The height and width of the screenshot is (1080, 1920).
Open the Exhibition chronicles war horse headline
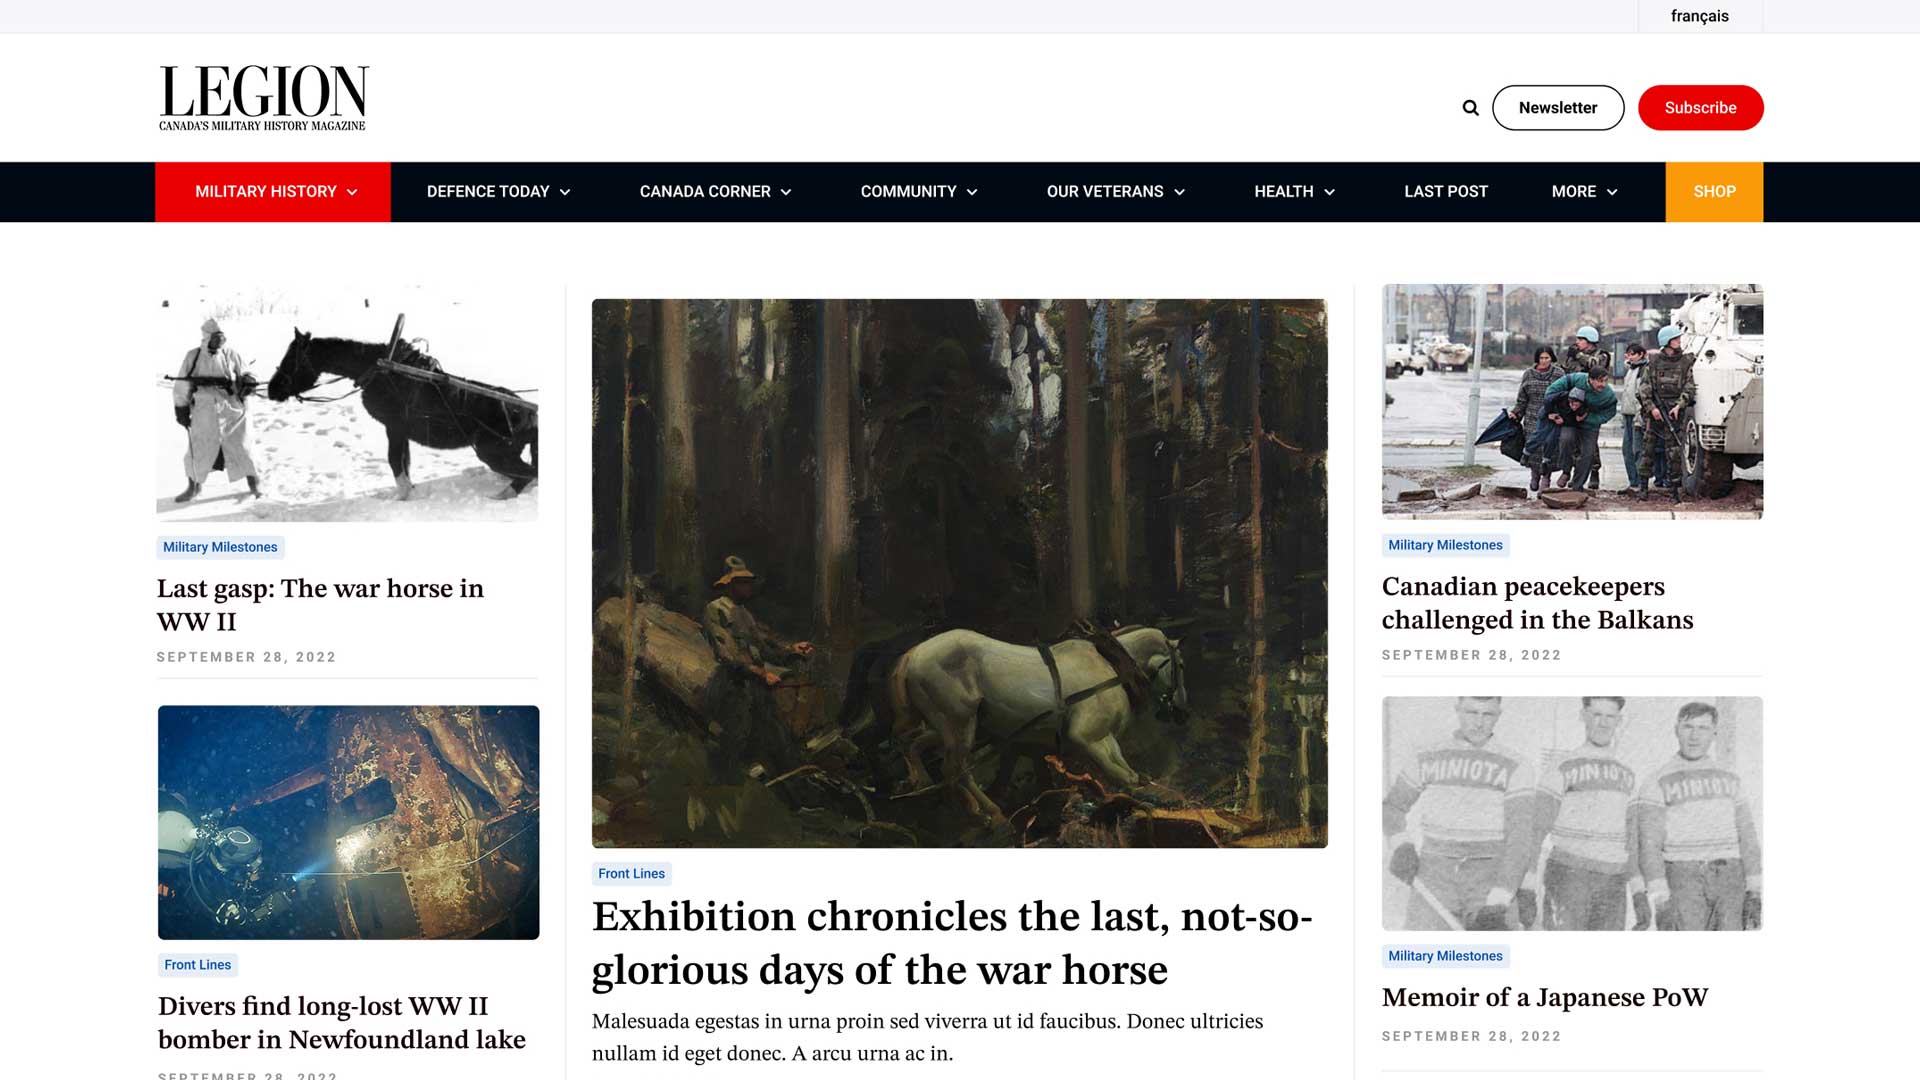(x=952, y=943)
